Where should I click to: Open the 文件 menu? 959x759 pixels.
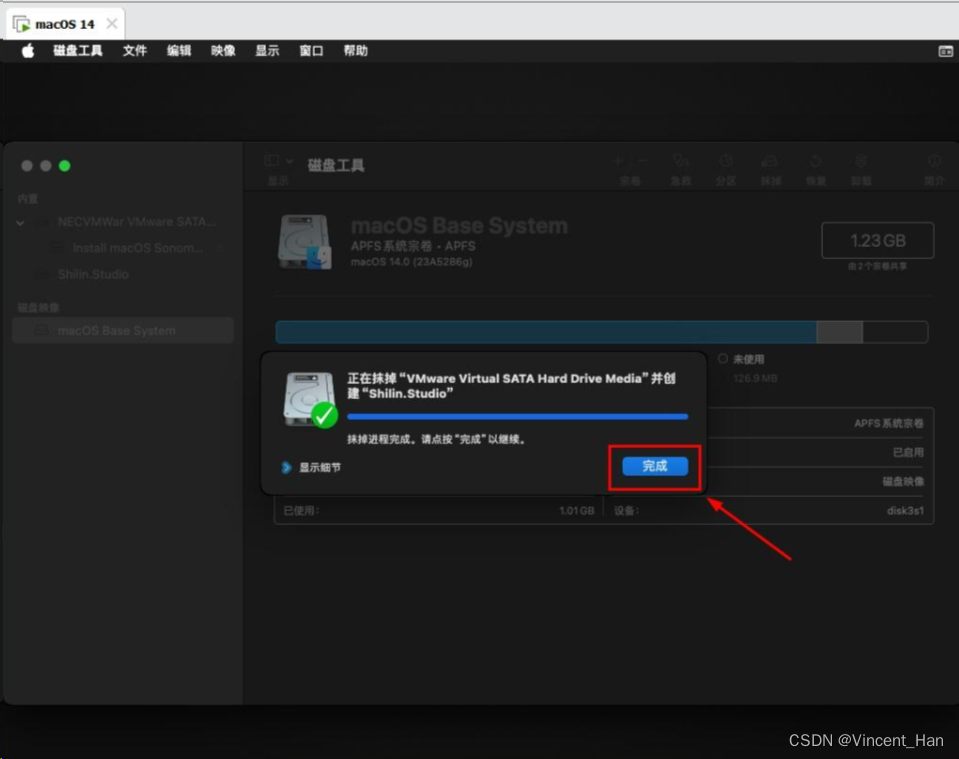(x=135, y=51)
